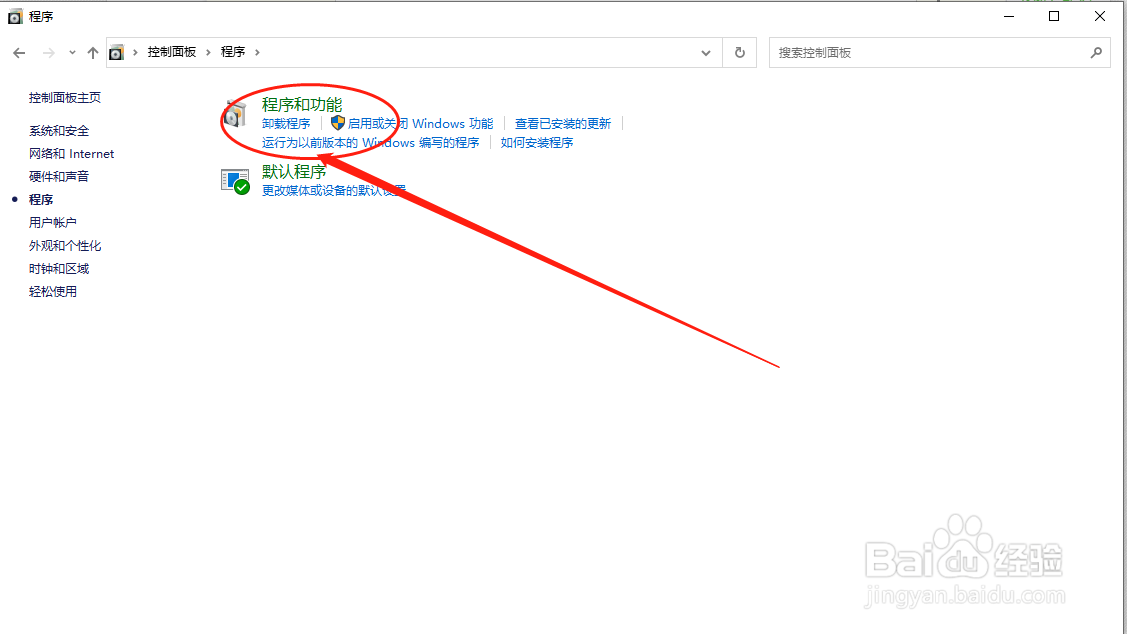Click the up arrow to go to parent

92,52
